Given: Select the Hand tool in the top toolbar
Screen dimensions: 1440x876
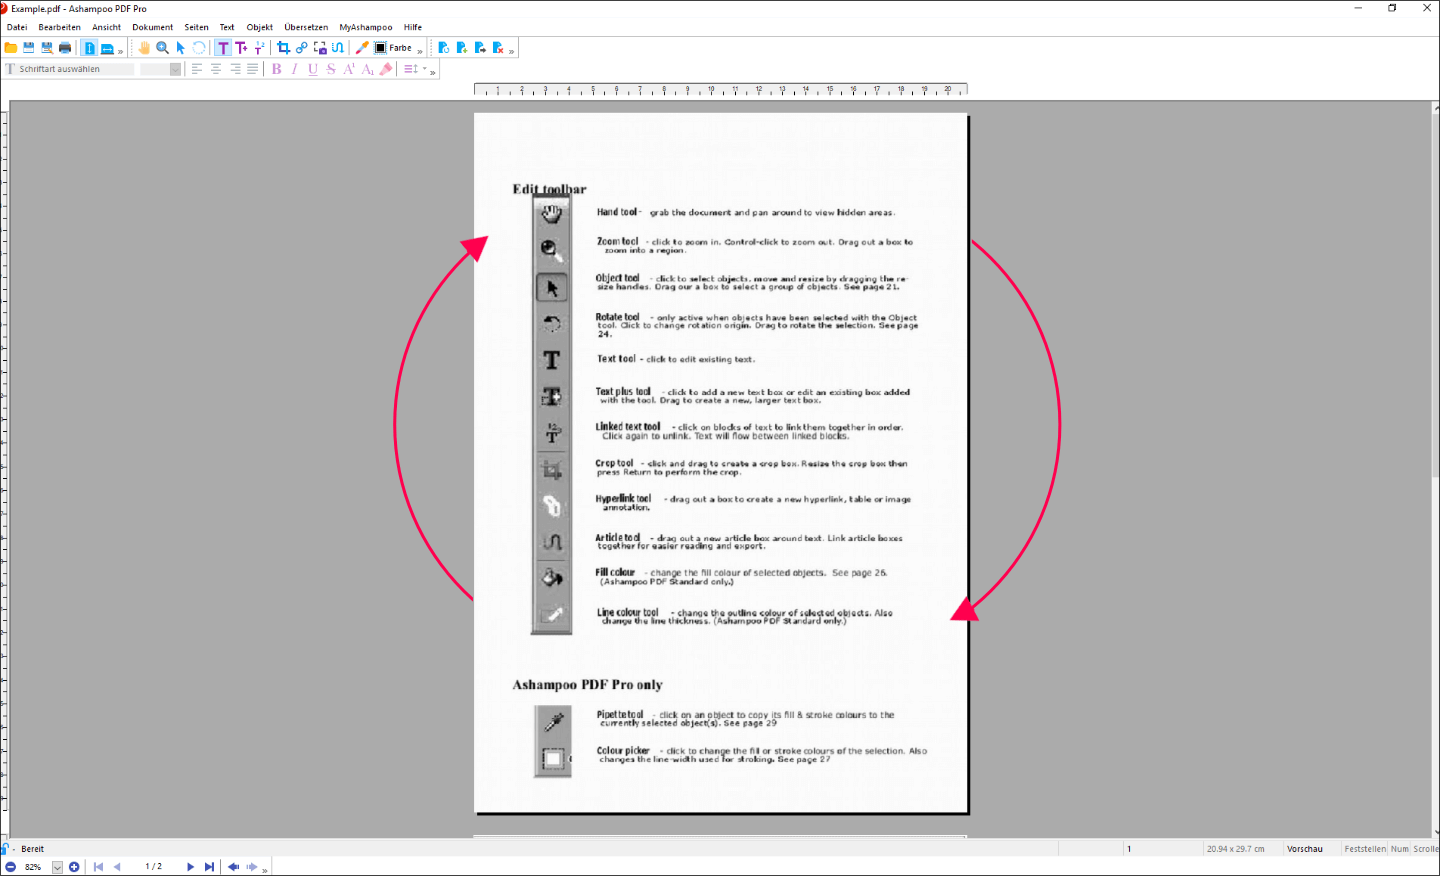Looking at the screenshot, I should pyautogui.click(x=144, y=48).
